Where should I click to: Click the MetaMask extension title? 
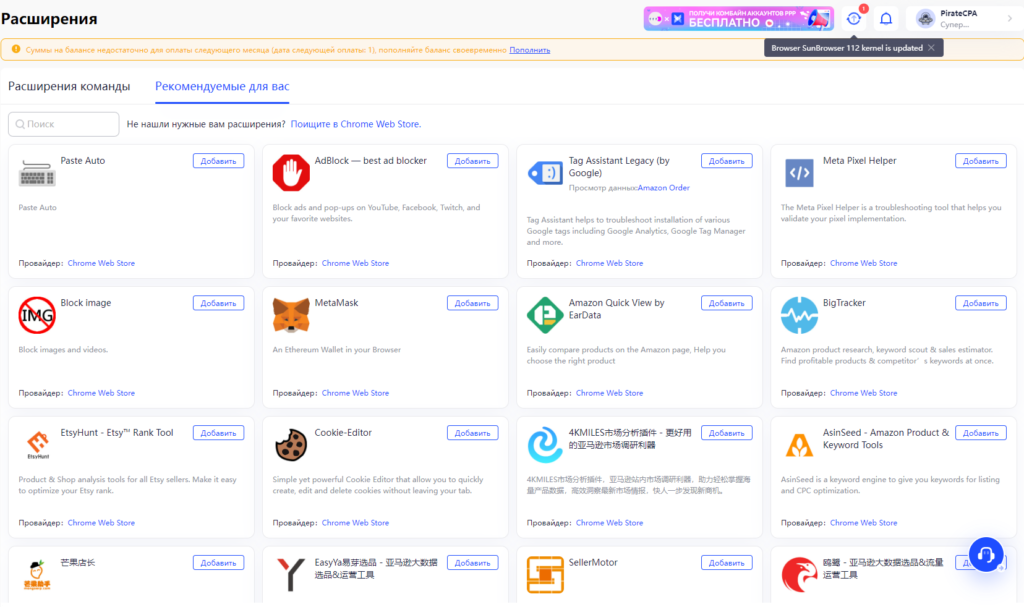[336, 303]
